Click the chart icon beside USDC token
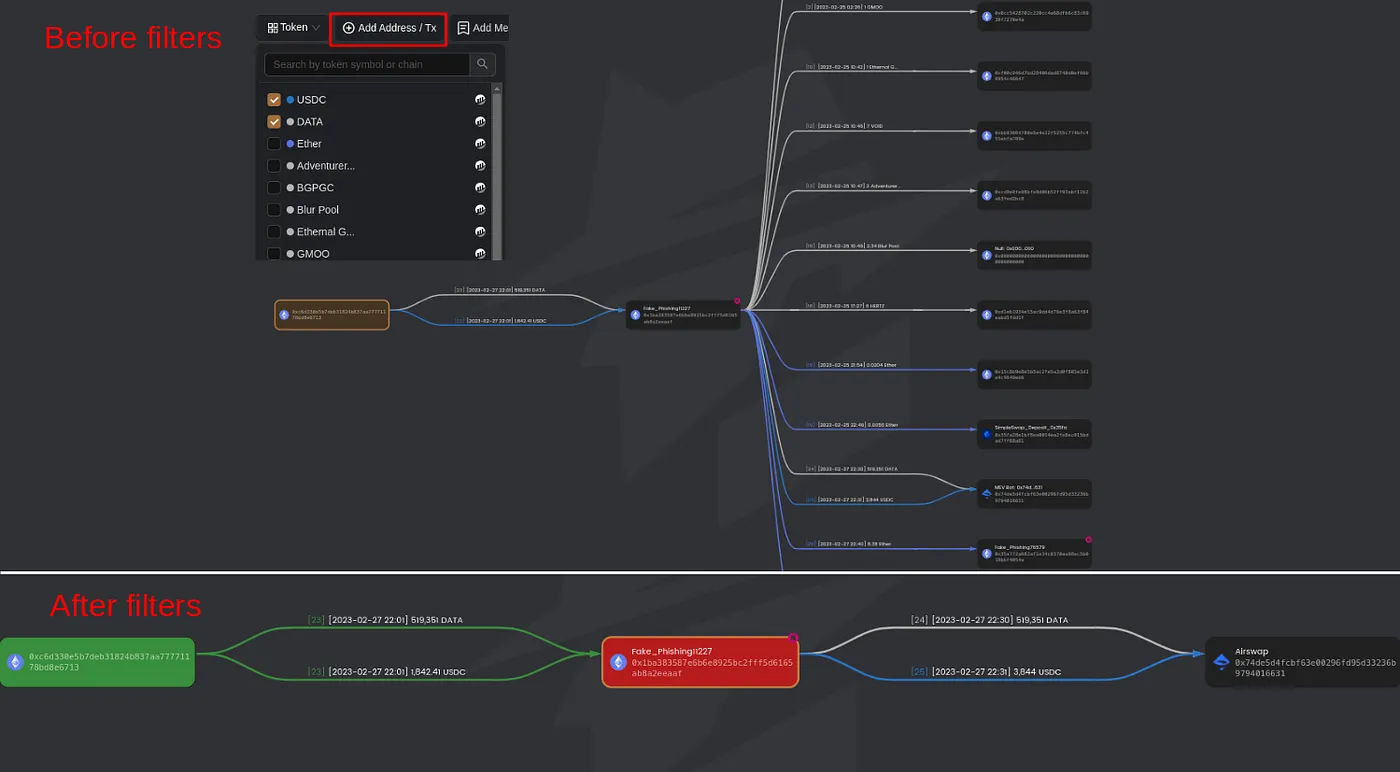Screen dimensions: 1400x772 click(x=480, y=99)
